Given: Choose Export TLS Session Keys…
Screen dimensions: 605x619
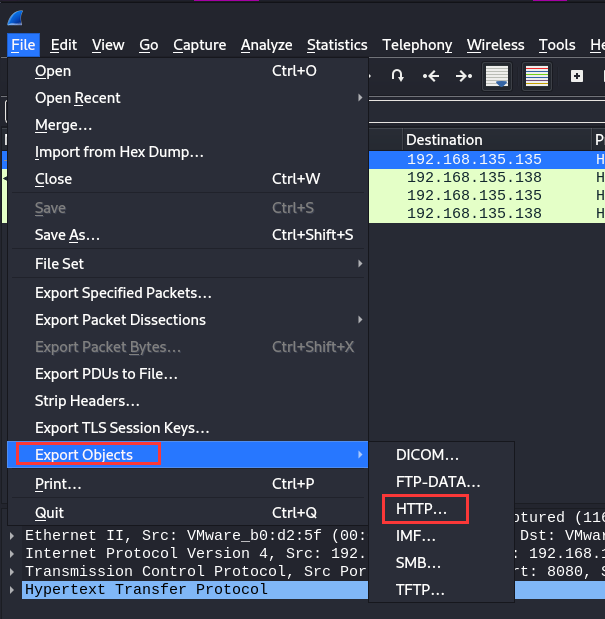Looking at the screenshot, I should (x=188, y=428).
